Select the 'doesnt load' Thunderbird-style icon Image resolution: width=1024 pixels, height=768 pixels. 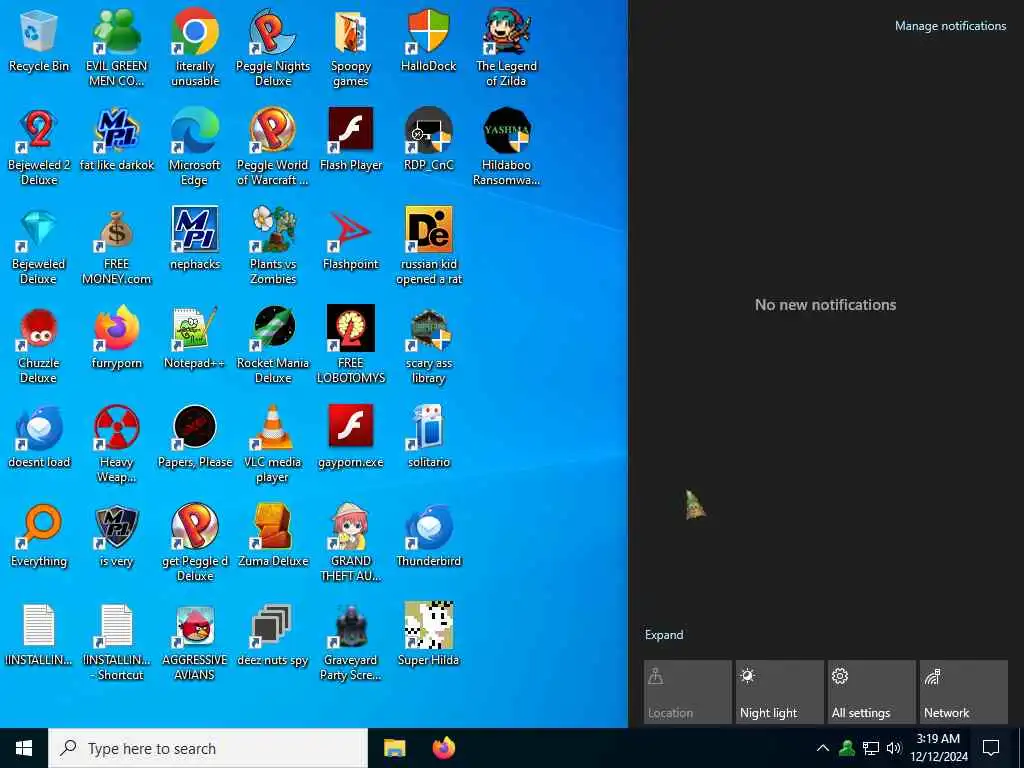coord(39,437)
